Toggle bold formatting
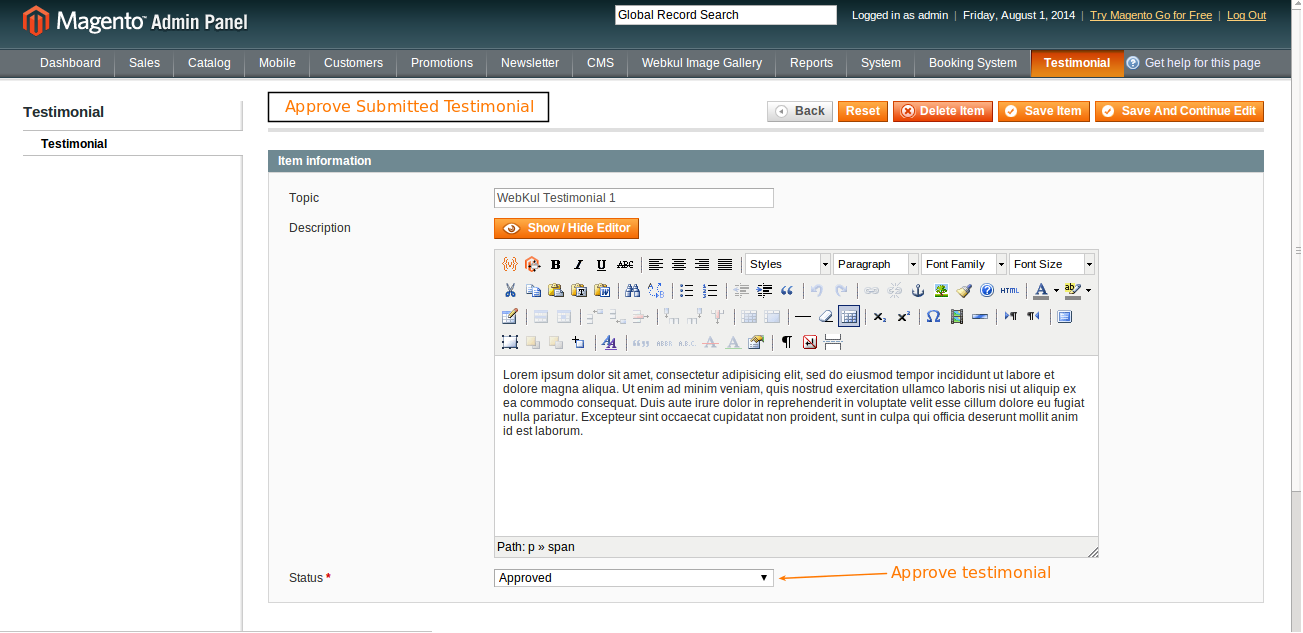Viewport: 1303px width, 633px height. click(555, 264)
